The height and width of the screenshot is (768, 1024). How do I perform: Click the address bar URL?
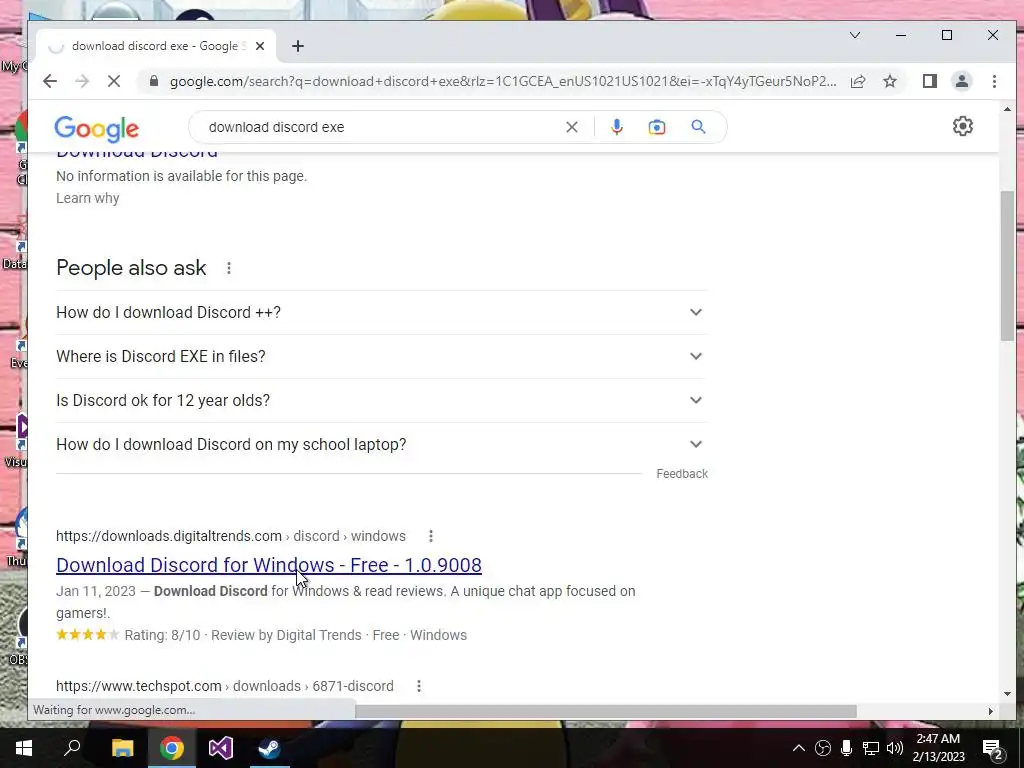click(x=503, y=81)
